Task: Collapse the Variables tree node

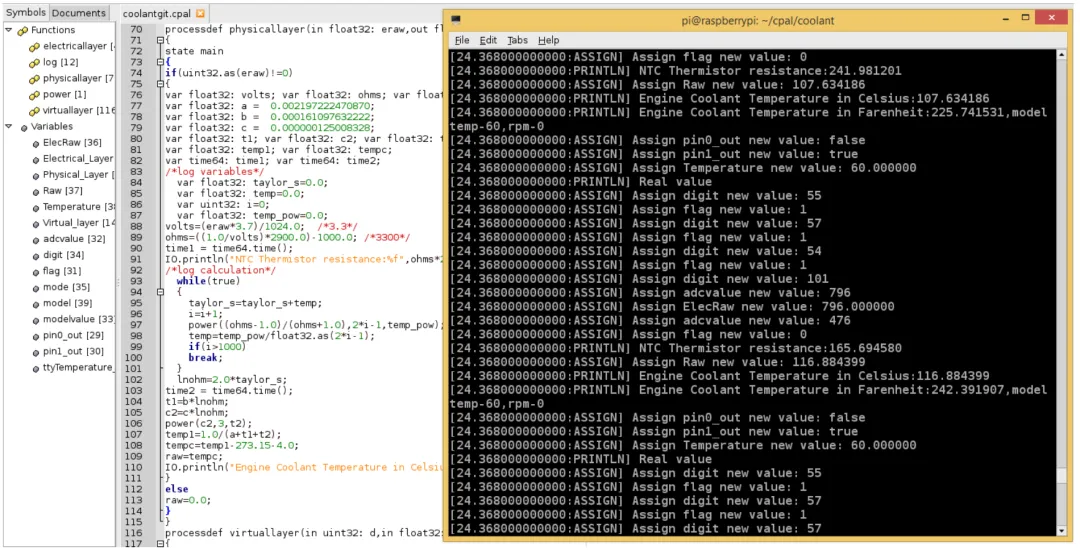Action: click(9, 127)
